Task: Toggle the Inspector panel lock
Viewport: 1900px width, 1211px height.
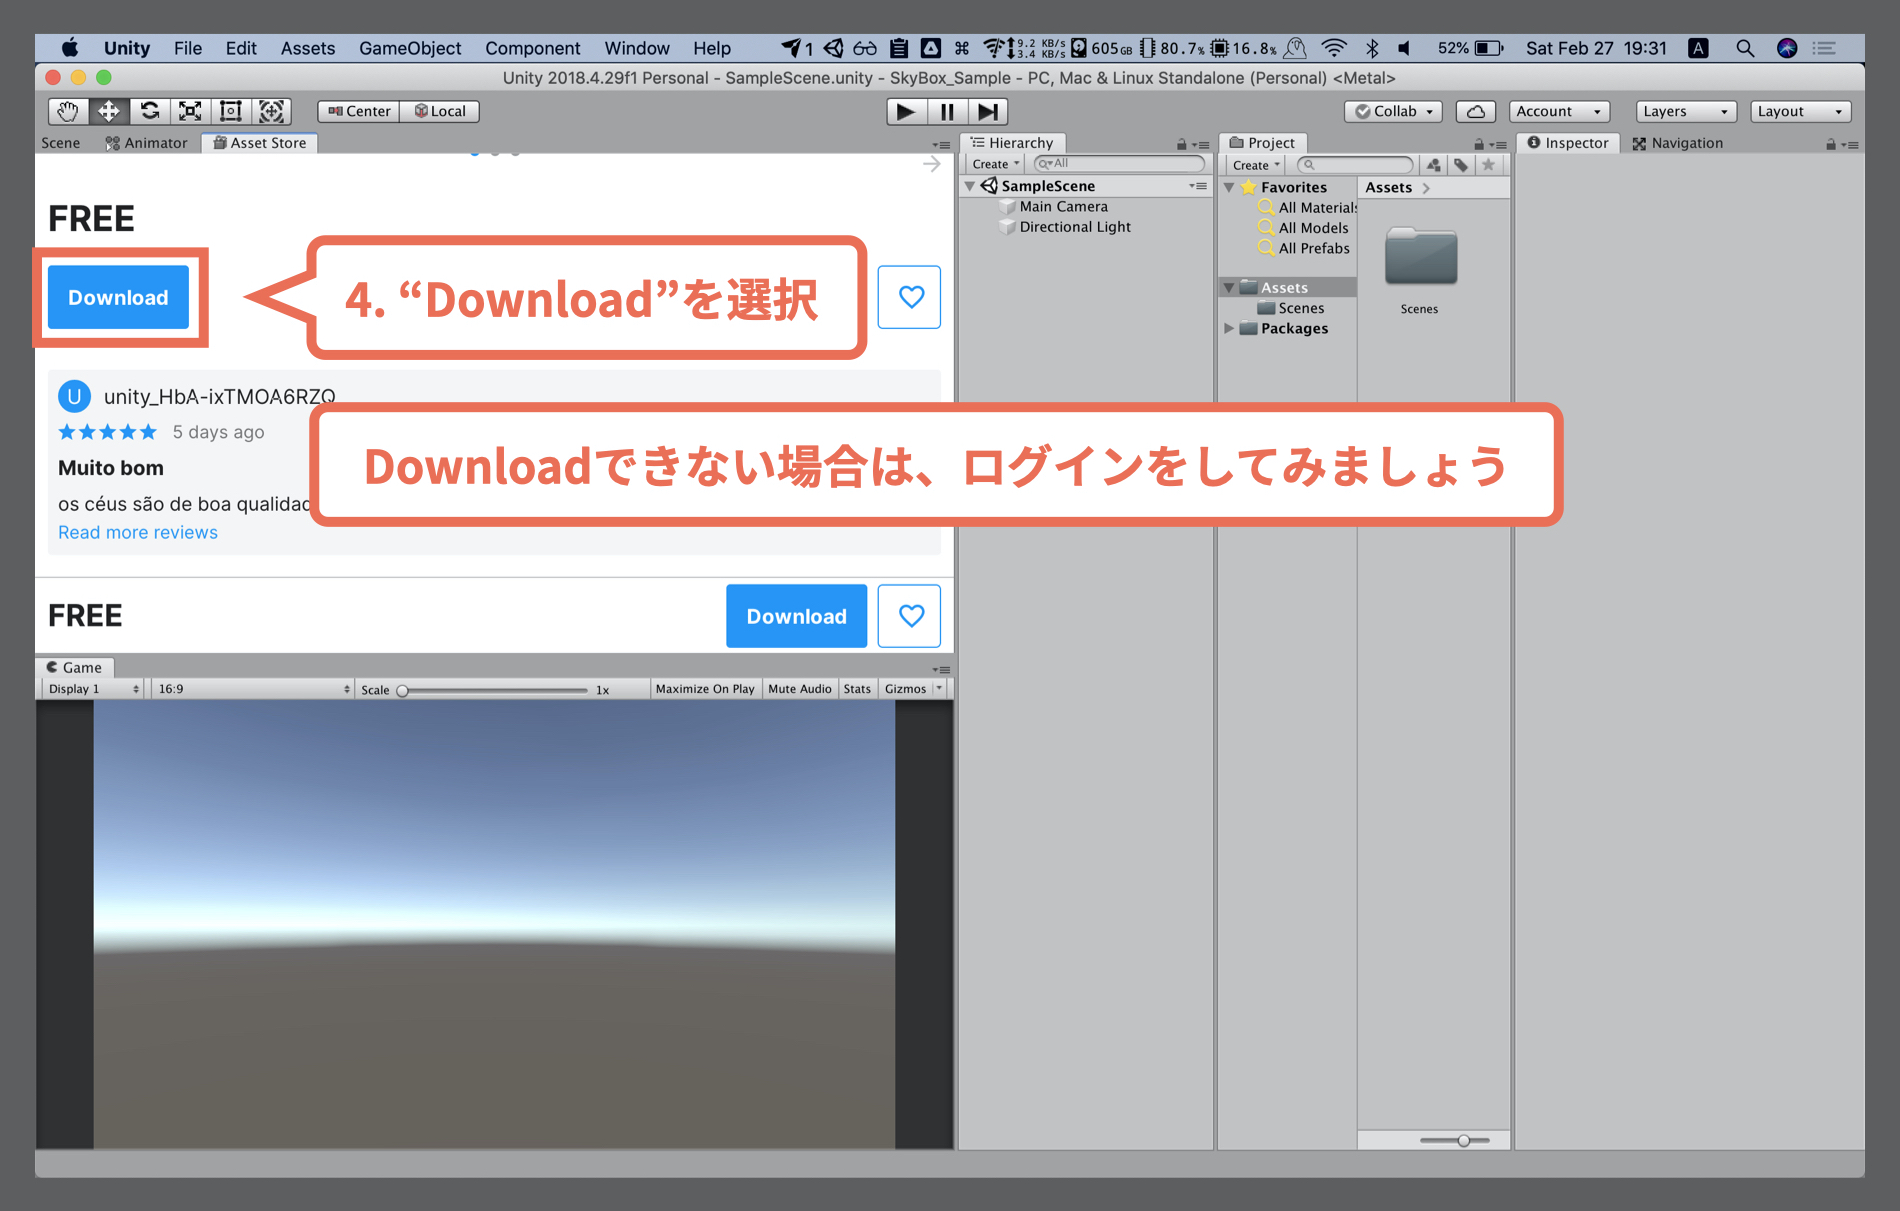Action: coord(1830,145)
